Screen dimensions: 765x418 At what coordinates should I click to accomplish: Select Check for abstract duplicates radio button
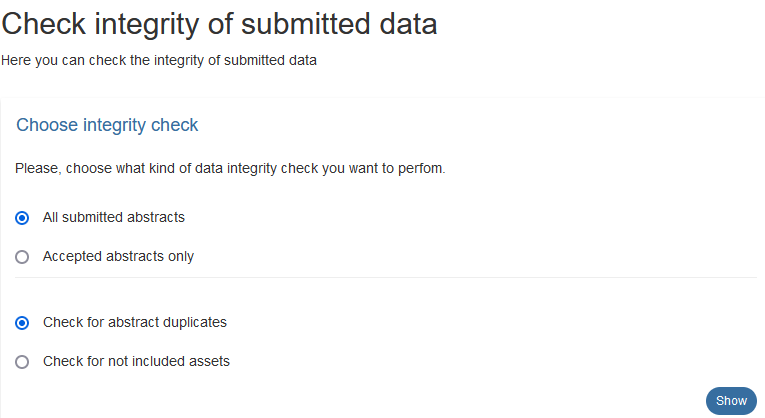point(22,323)
